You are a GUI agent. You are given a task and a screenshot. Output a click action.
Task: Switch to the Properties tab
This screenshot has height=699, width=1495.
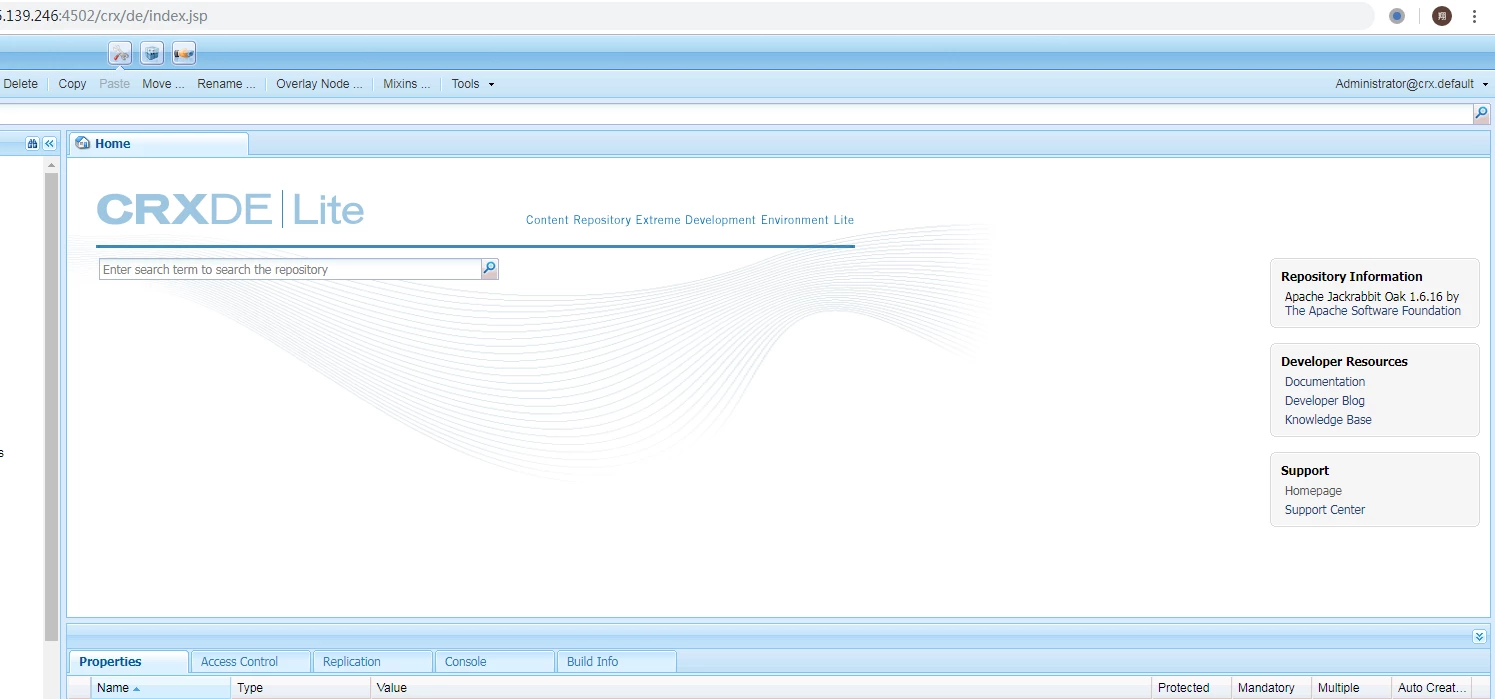128,662
